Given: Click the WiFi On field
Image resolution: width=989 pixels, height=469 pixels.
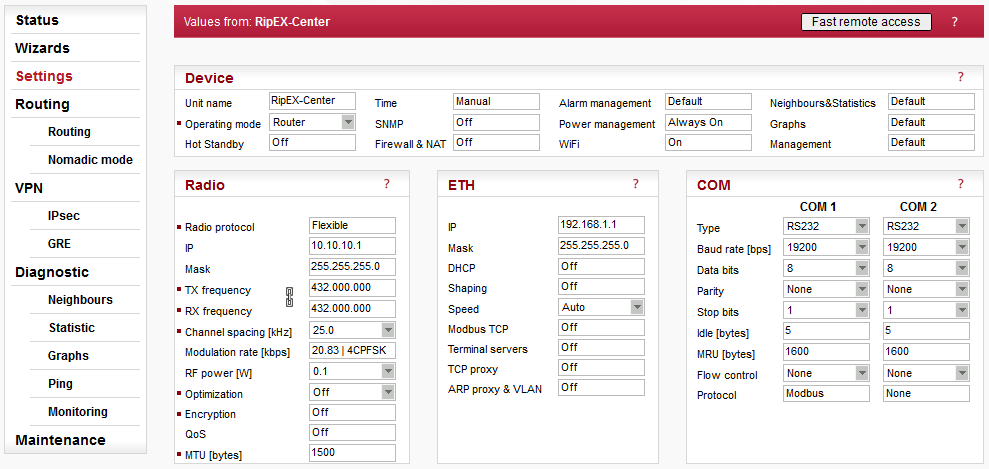Looking at the screenshot, I should pos(708,142).
